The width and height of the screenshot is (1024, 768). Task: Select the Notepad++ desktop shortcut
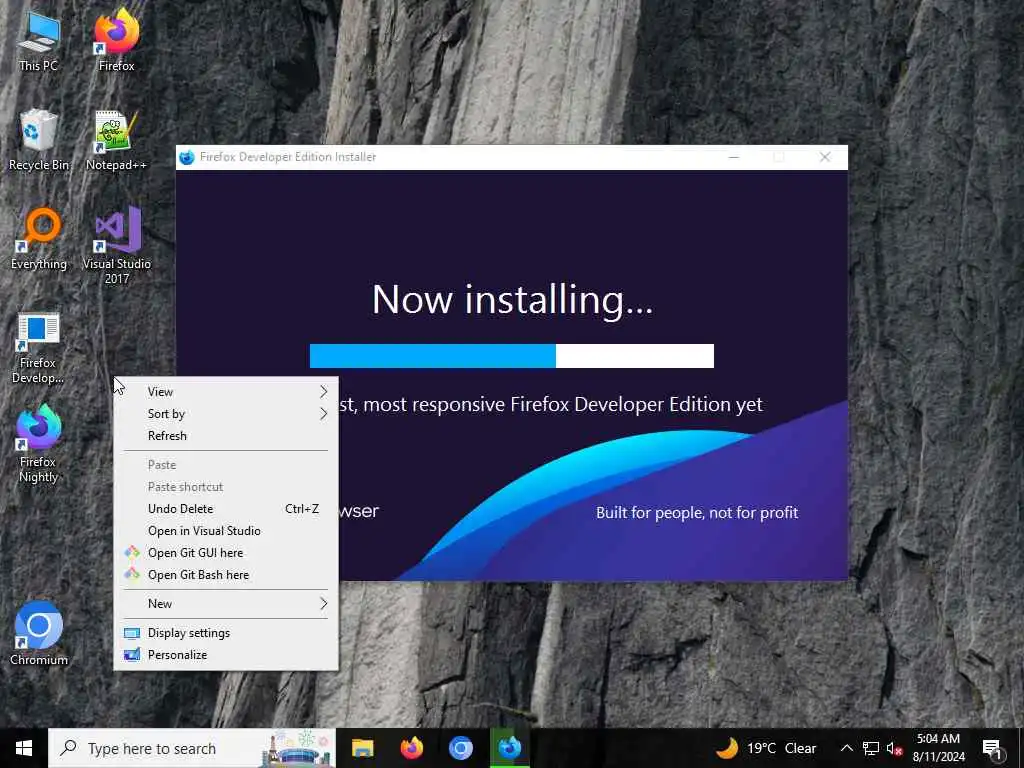click(116, 140)
